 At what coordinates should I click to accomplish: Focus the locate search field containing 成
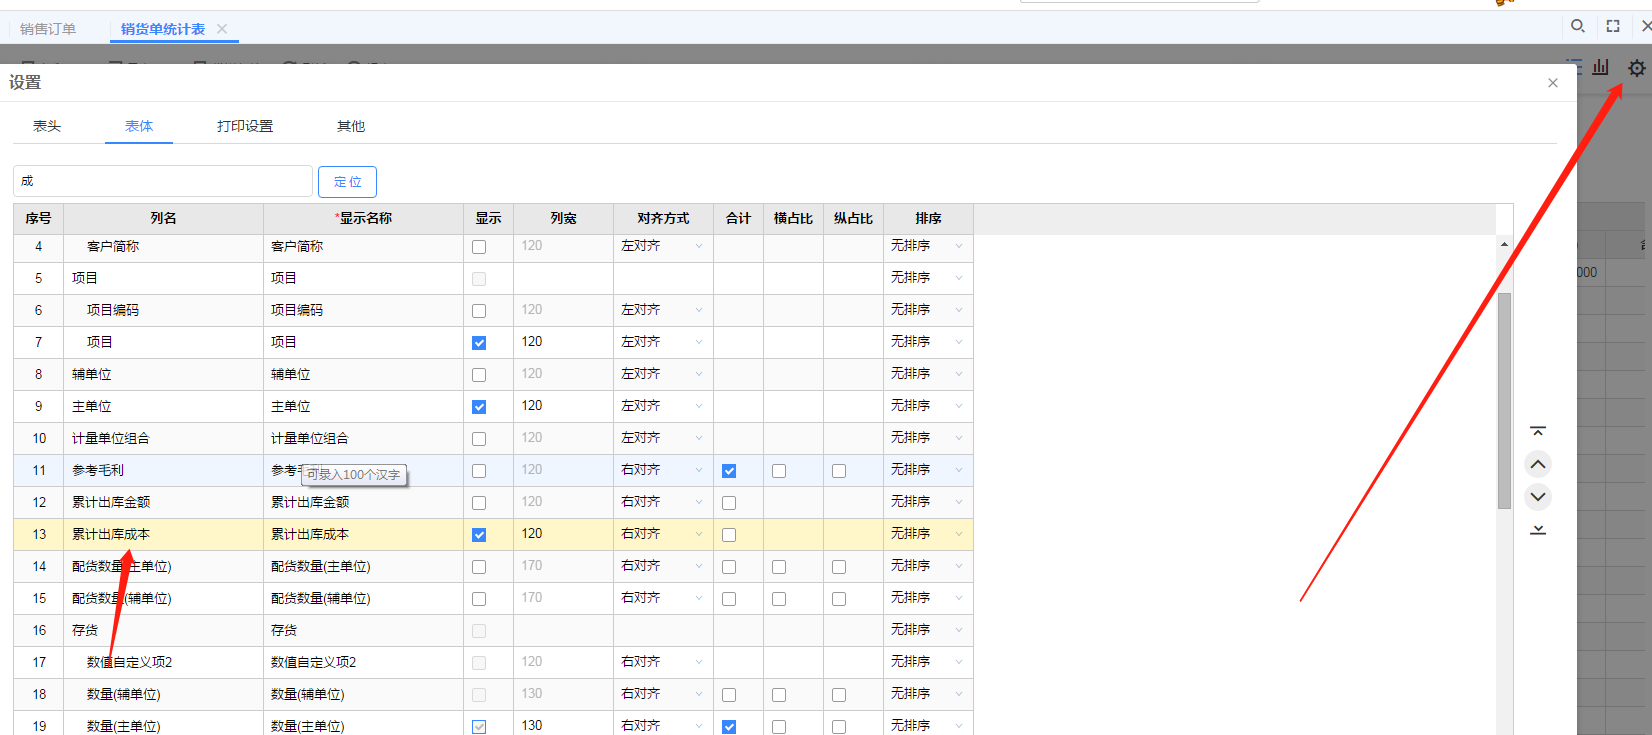(x=163, y=181)
